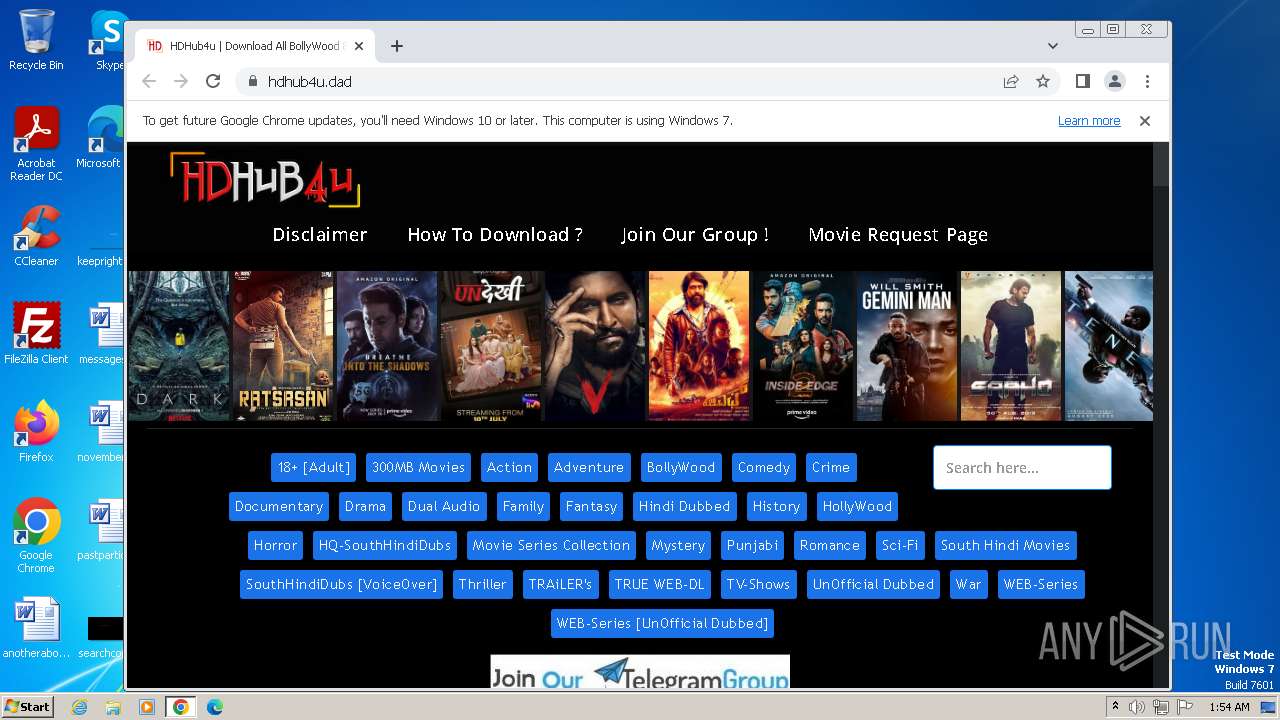The image size is (1280, 720).
Task: Focus the Search here... field
Action: (1022, 467)
